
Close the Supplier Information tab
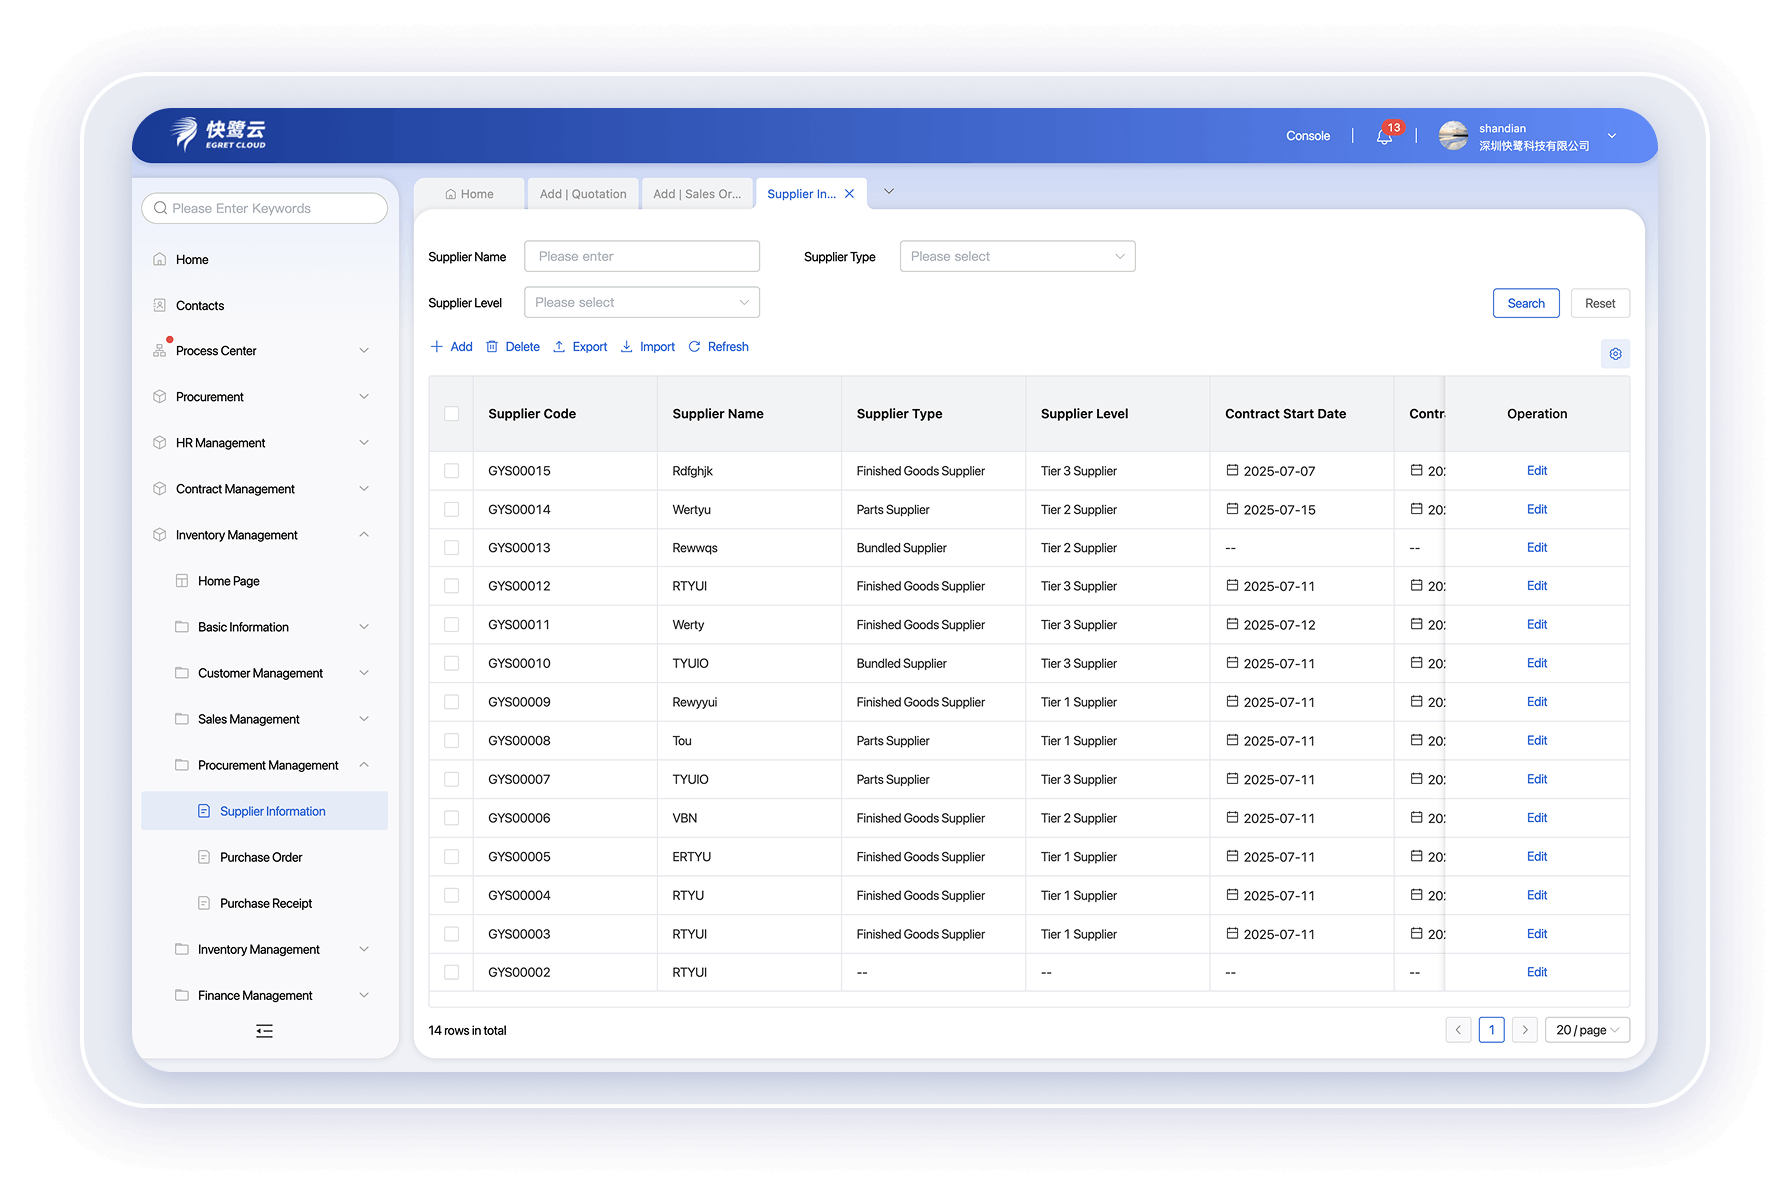(x=849, y=194)
